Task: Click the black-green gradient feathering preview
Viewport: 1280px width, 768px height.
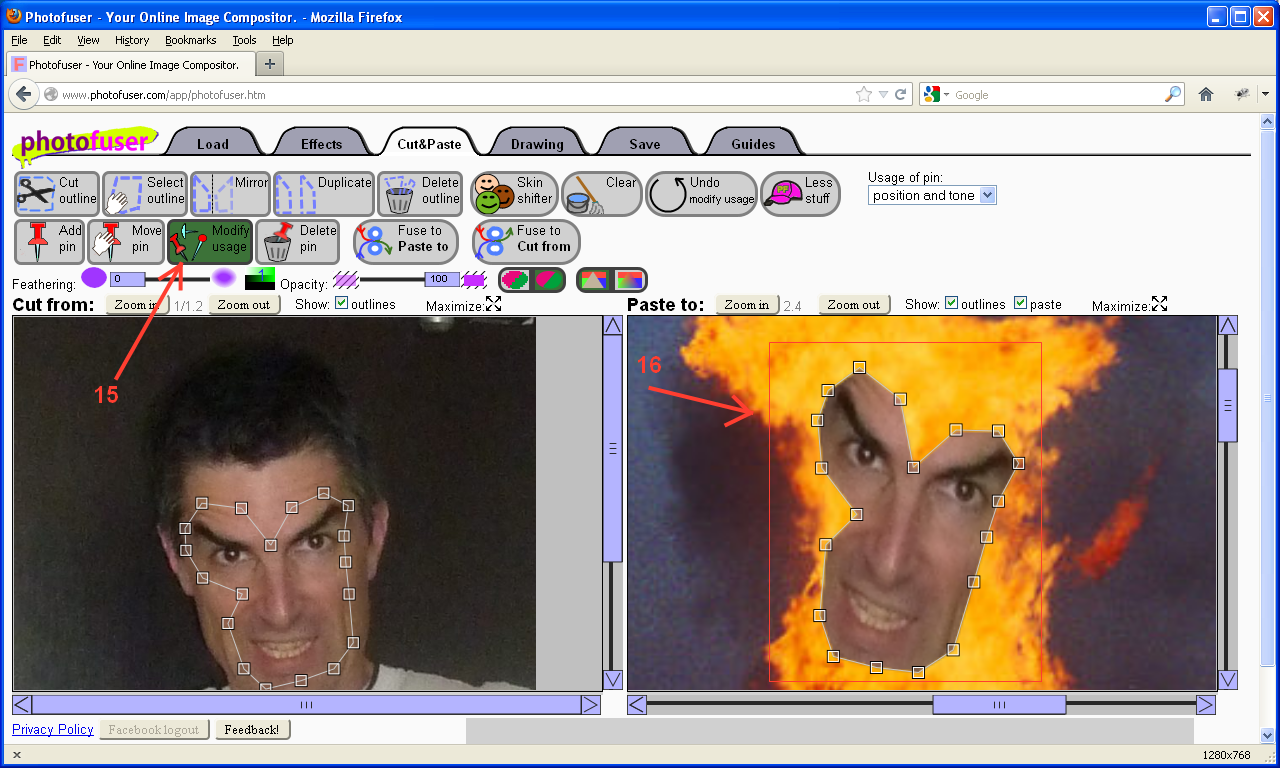Action: tap(260, 279)
